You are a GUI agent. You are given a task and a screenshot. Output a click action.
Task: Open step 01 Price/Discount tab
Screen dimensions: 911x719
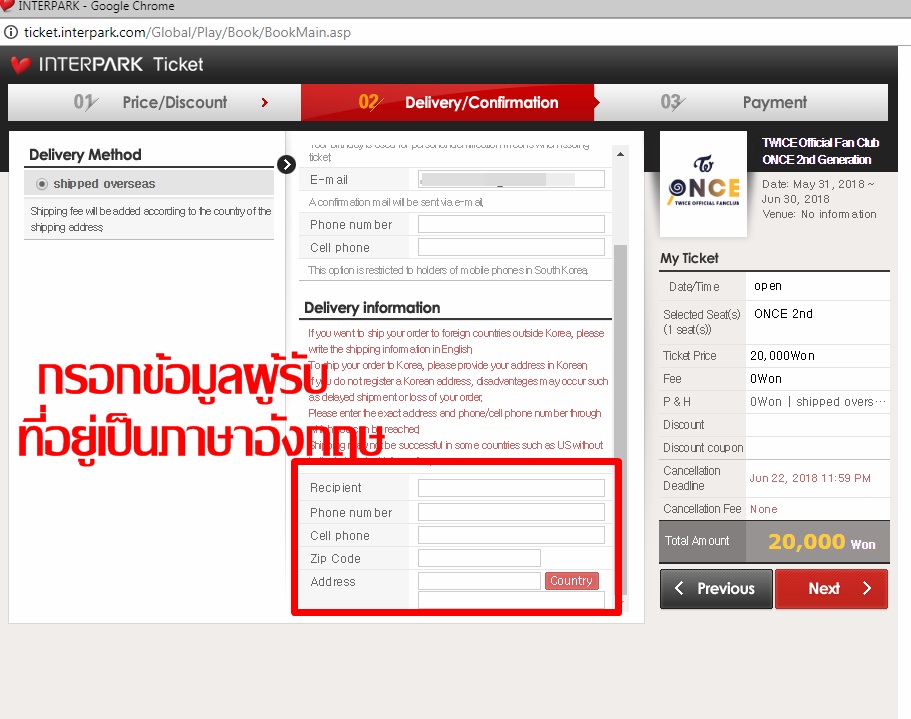[x=154, y=102]
